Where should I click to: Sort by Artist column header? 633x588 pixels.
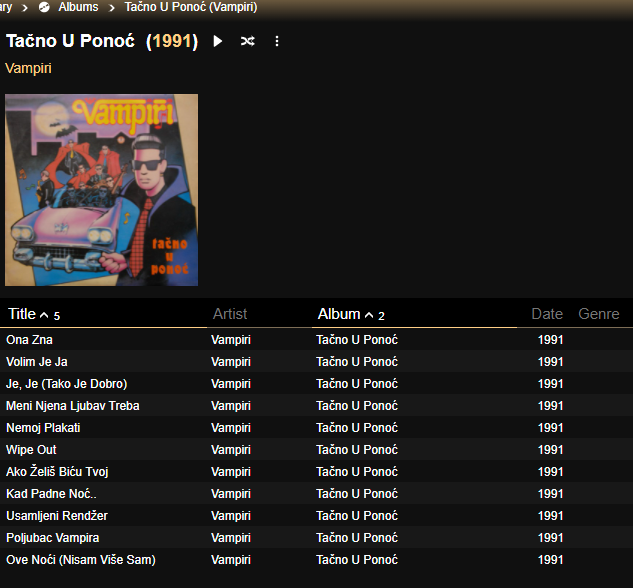point(230,314)
